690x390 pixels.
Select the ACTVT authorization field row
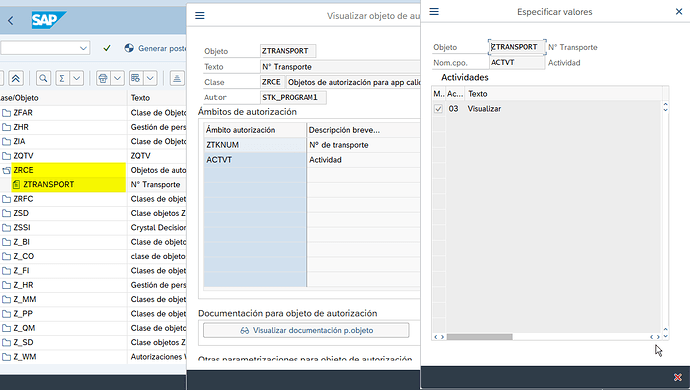pos(255,160)
